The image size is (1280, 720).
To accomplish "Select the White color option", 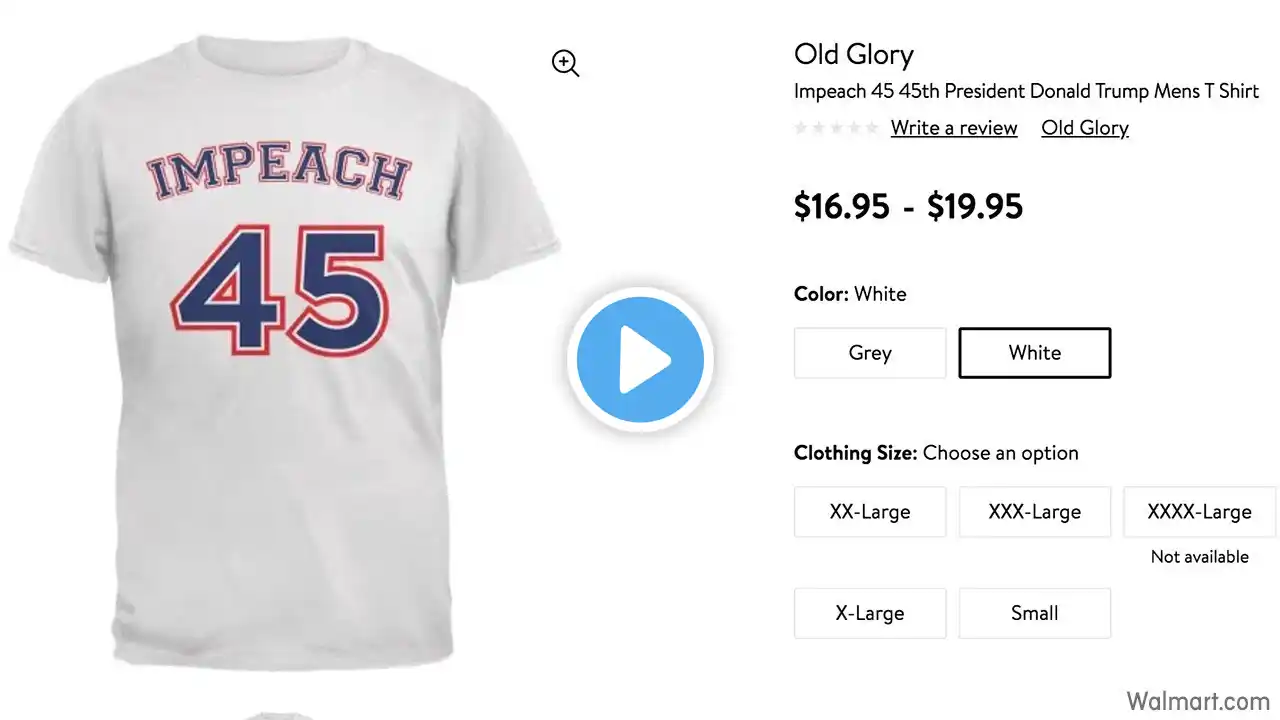I will 1035,353.
